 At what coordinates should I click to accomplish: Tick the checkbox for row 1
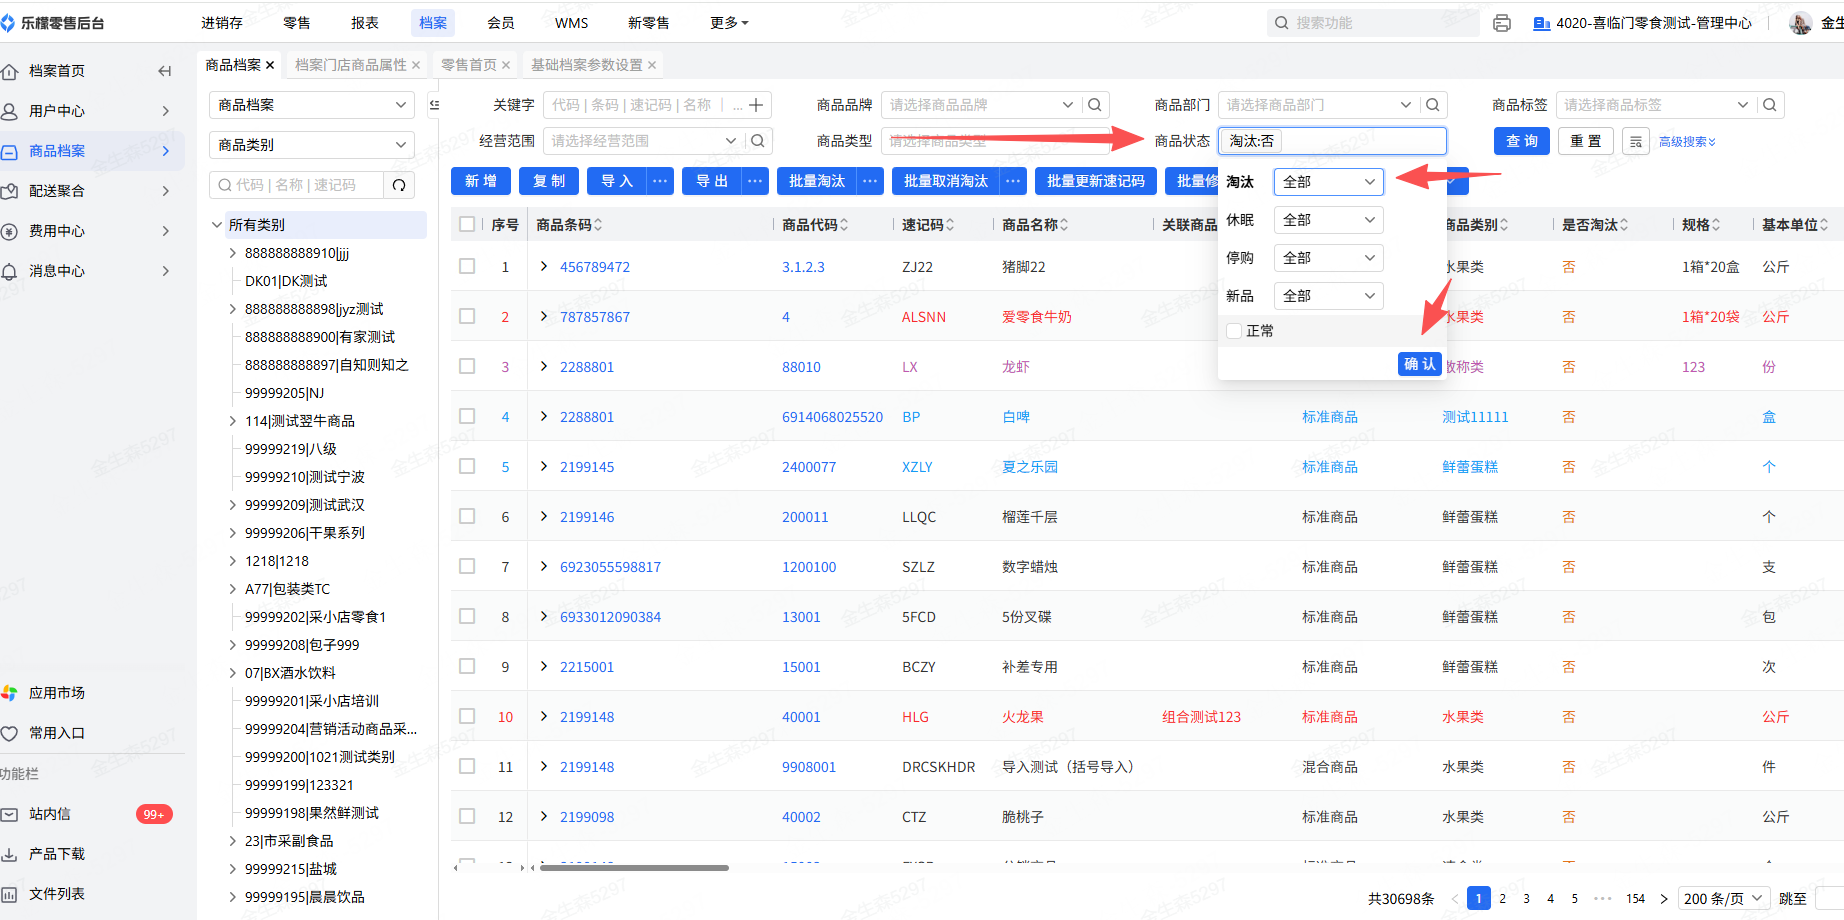click(467, 267)
